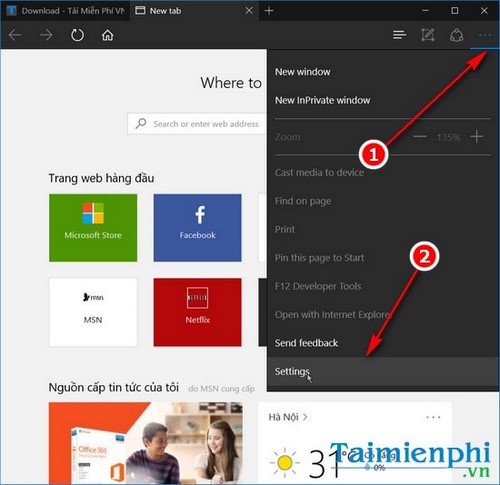The image size is (500, 485).
Task: Close the New tab tab
Action: pos(249,11)
